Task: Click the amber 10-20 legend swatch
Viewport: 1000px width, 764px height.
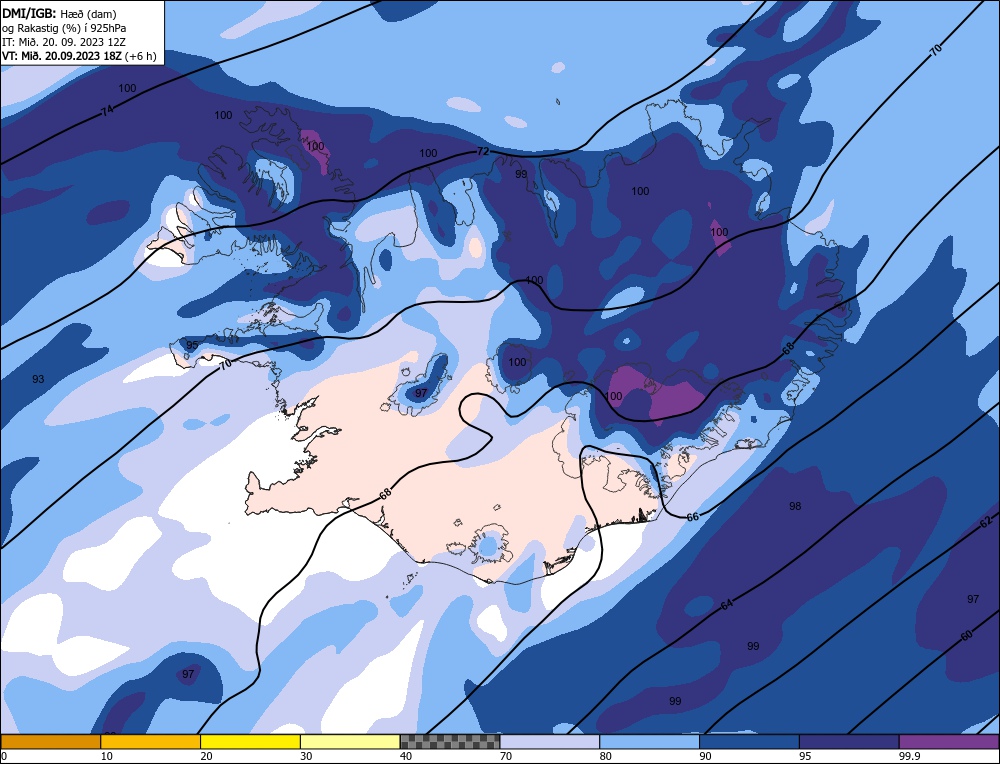Action: (x=151, y=741)
